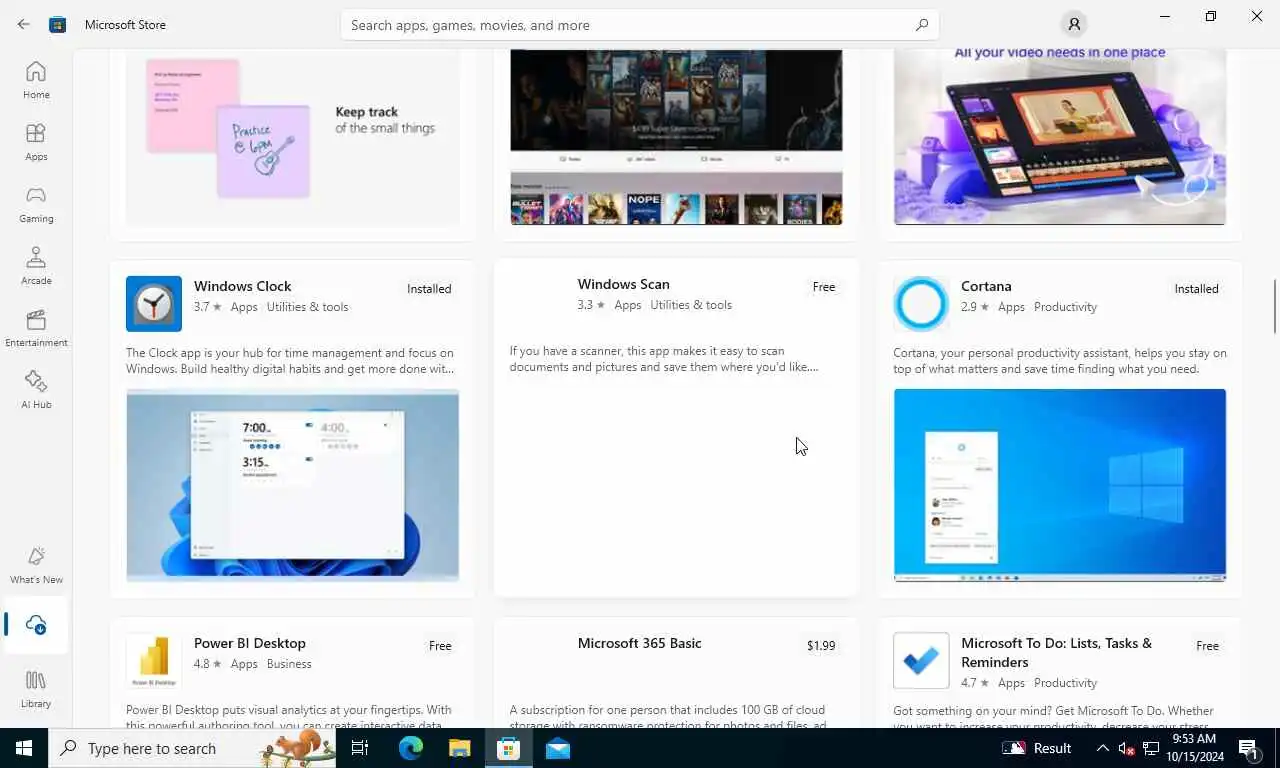Image resolution: width=1280 pixels, height=768 pixels.
Task: Click the network tray icon
Action: click(1150, 748)
